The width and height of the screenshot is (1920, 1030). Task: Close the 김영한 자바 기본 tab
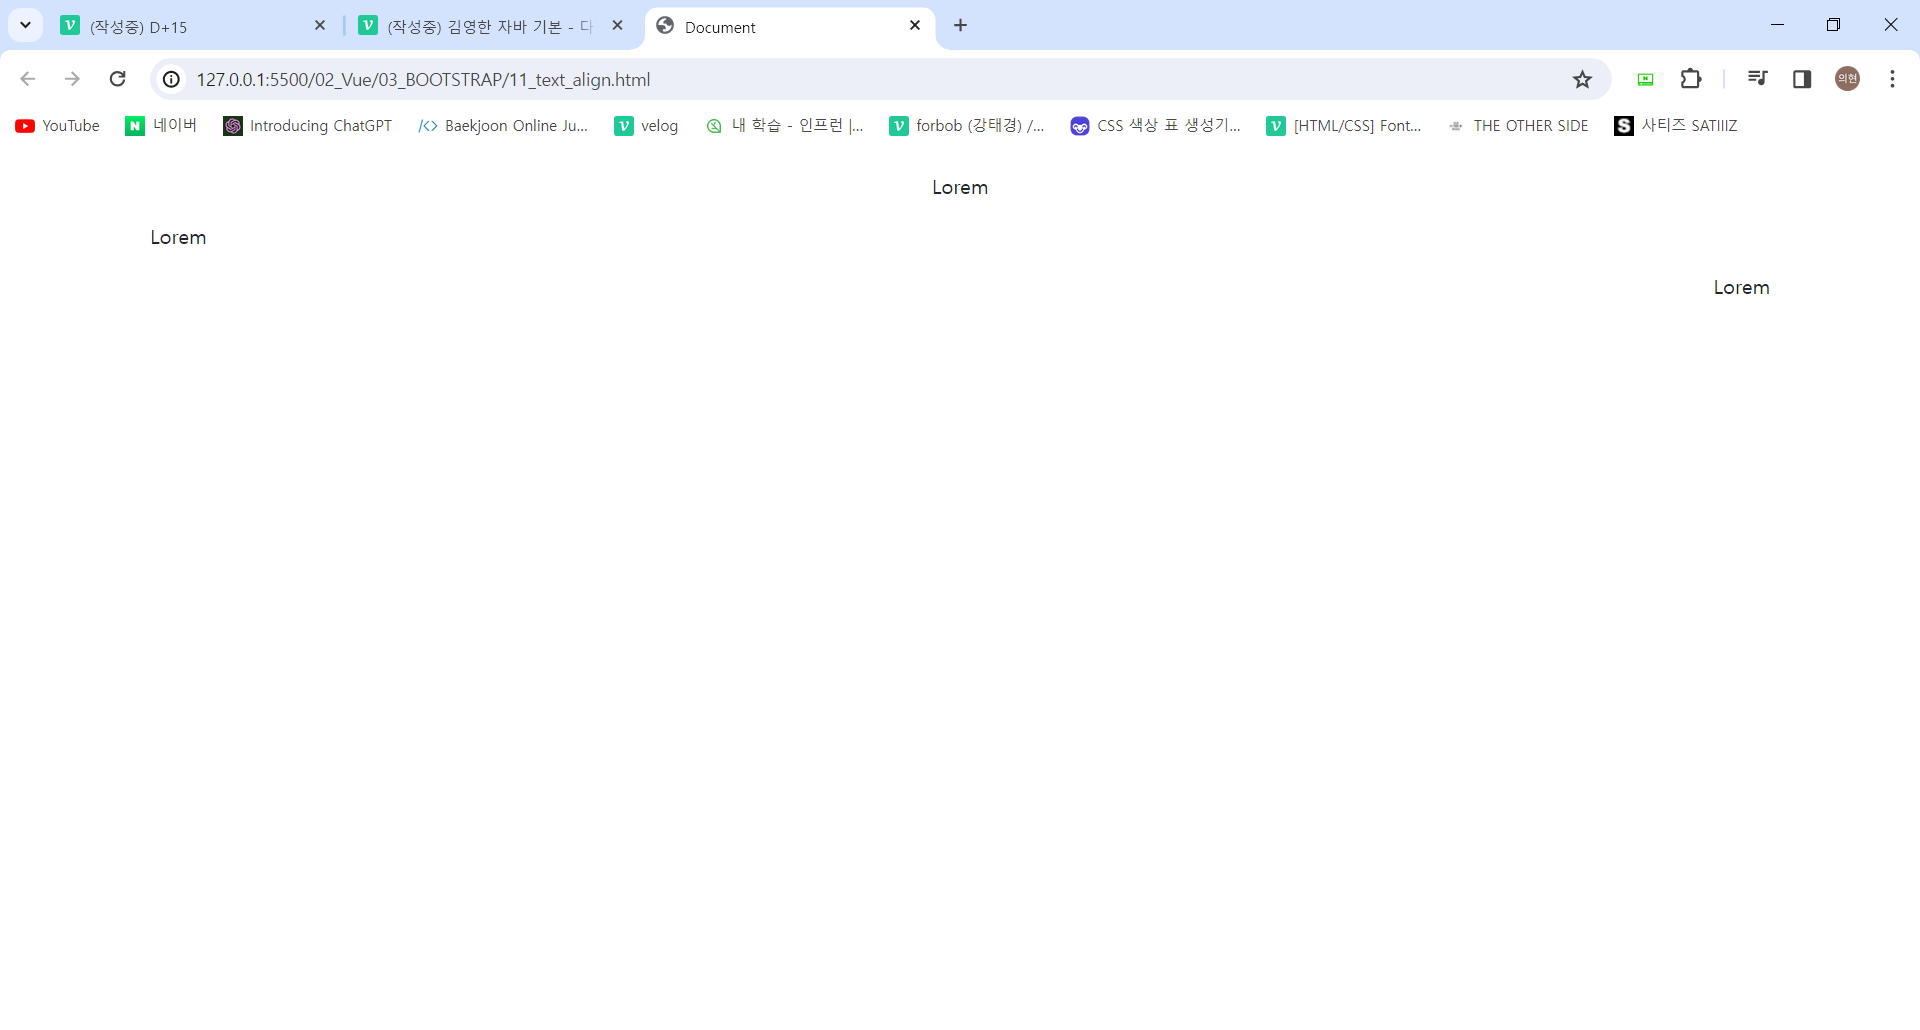click(x=617, y=26)
